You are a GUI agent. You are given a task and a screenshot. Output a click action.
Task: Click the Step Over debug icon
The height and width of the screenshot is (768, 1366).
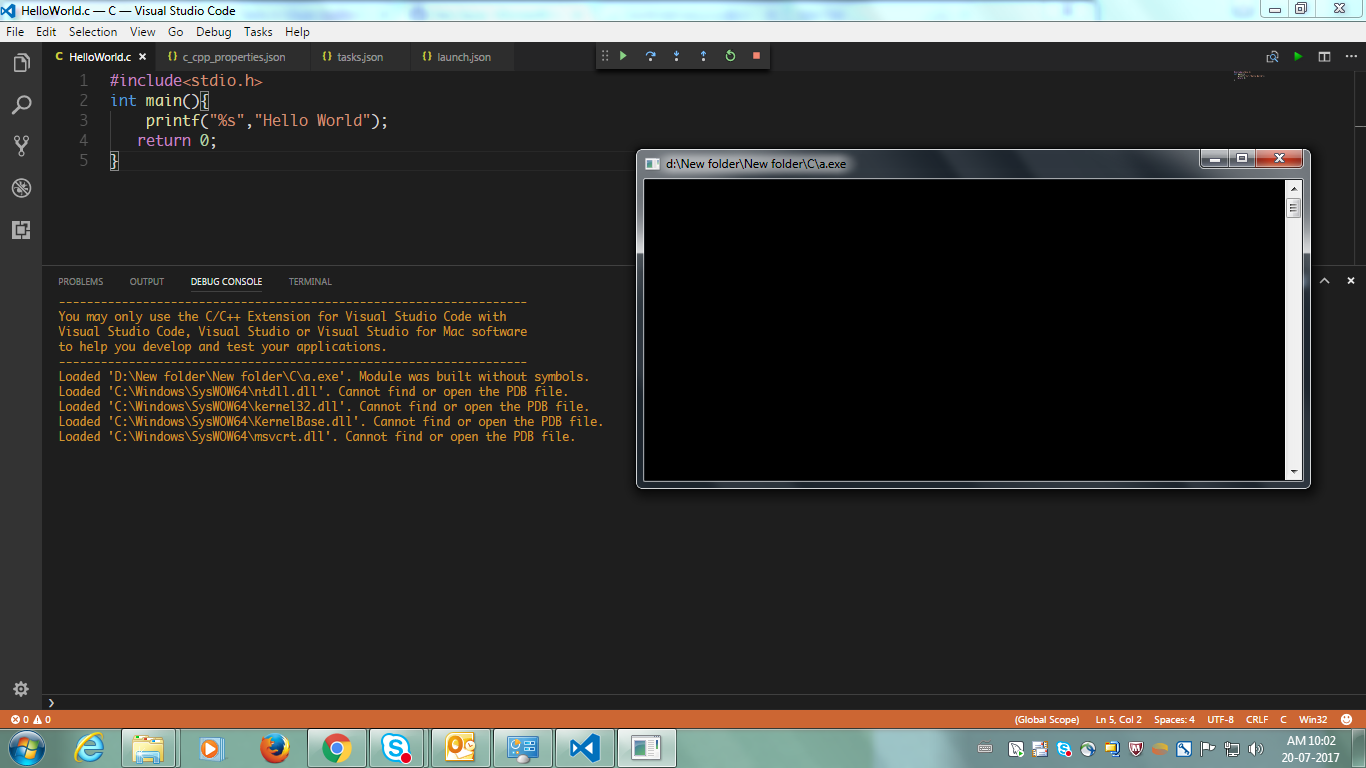click(x=650, y=56)
